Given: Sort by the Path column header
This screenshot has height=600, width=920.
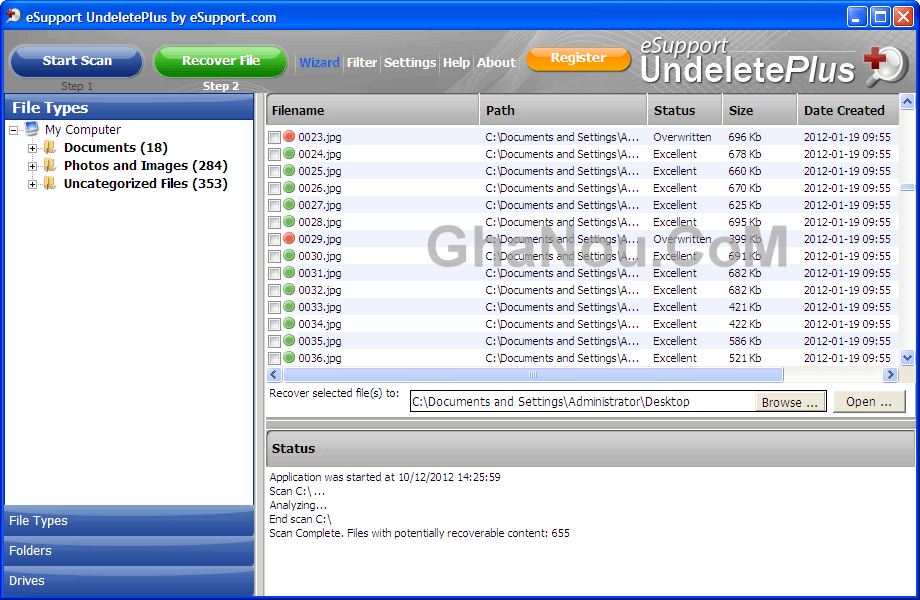Looking at the screenshot, I should [x=563, y=110].
